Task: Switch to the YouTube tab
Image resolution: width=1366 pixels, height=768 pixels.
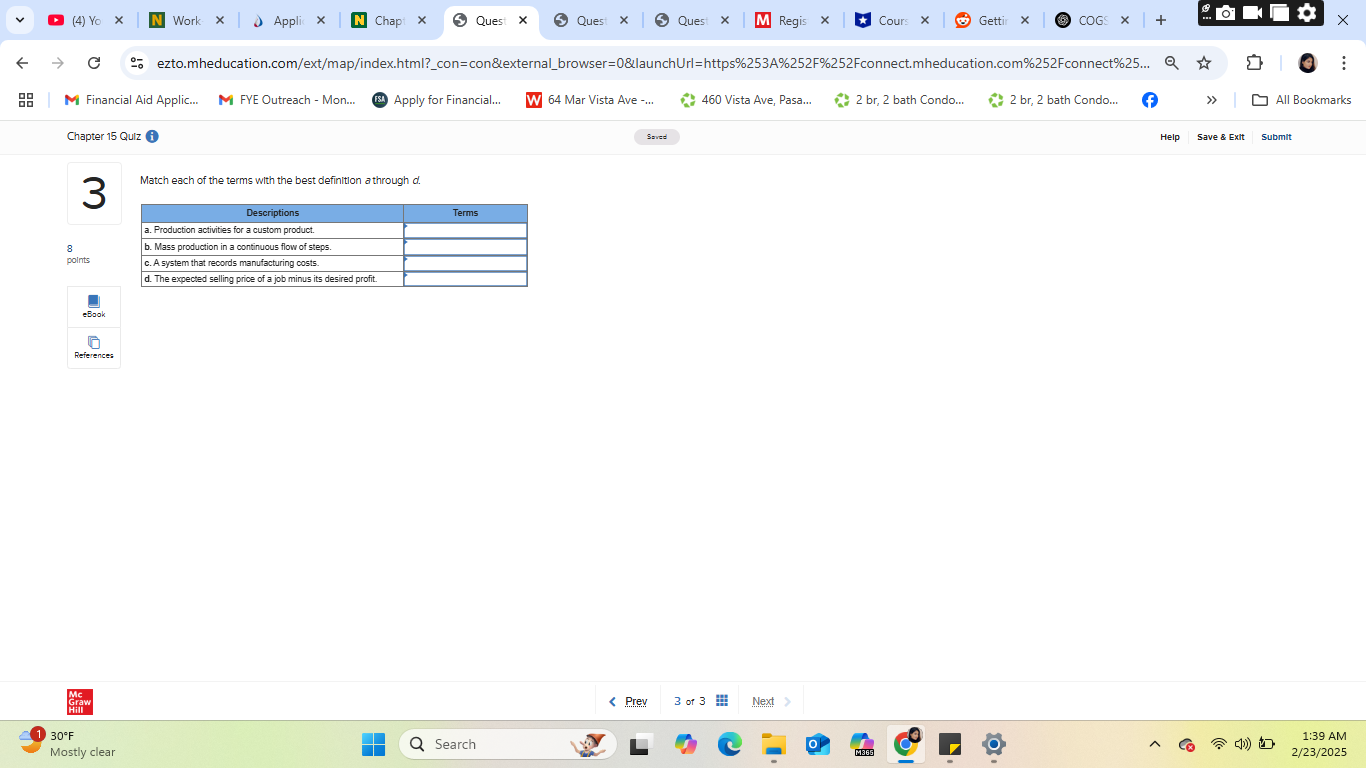Action: click(x=85, y=20)
